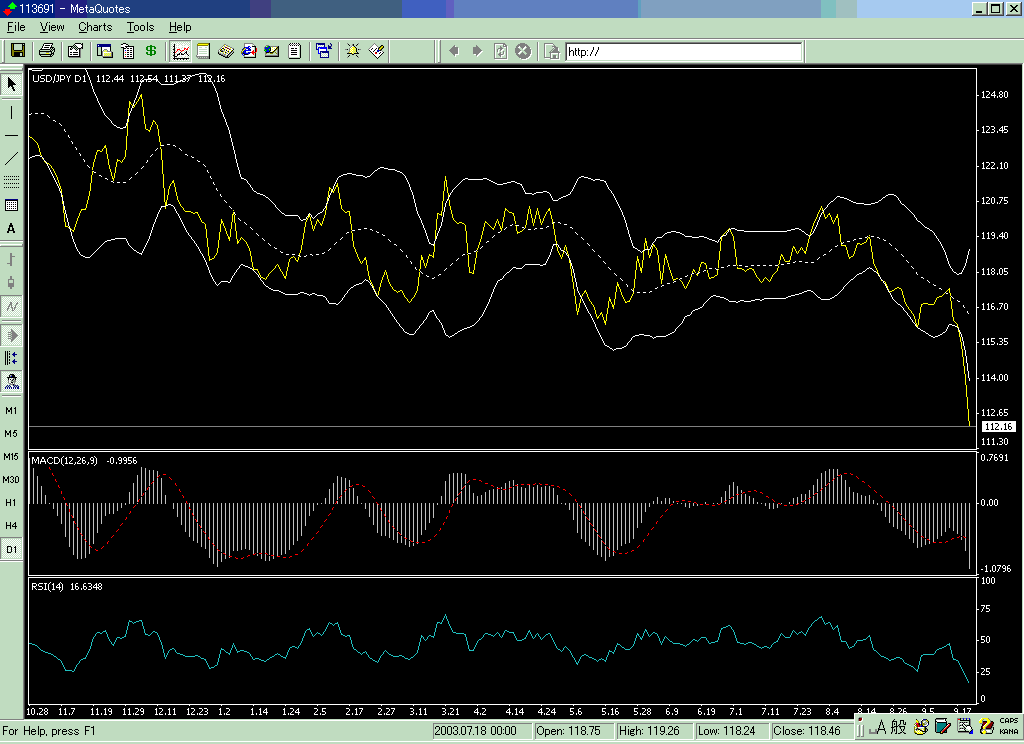Screen dimensions: 1024x744
Task: Select the diagonal trendline tool
Action: click(x=12, y=158)
